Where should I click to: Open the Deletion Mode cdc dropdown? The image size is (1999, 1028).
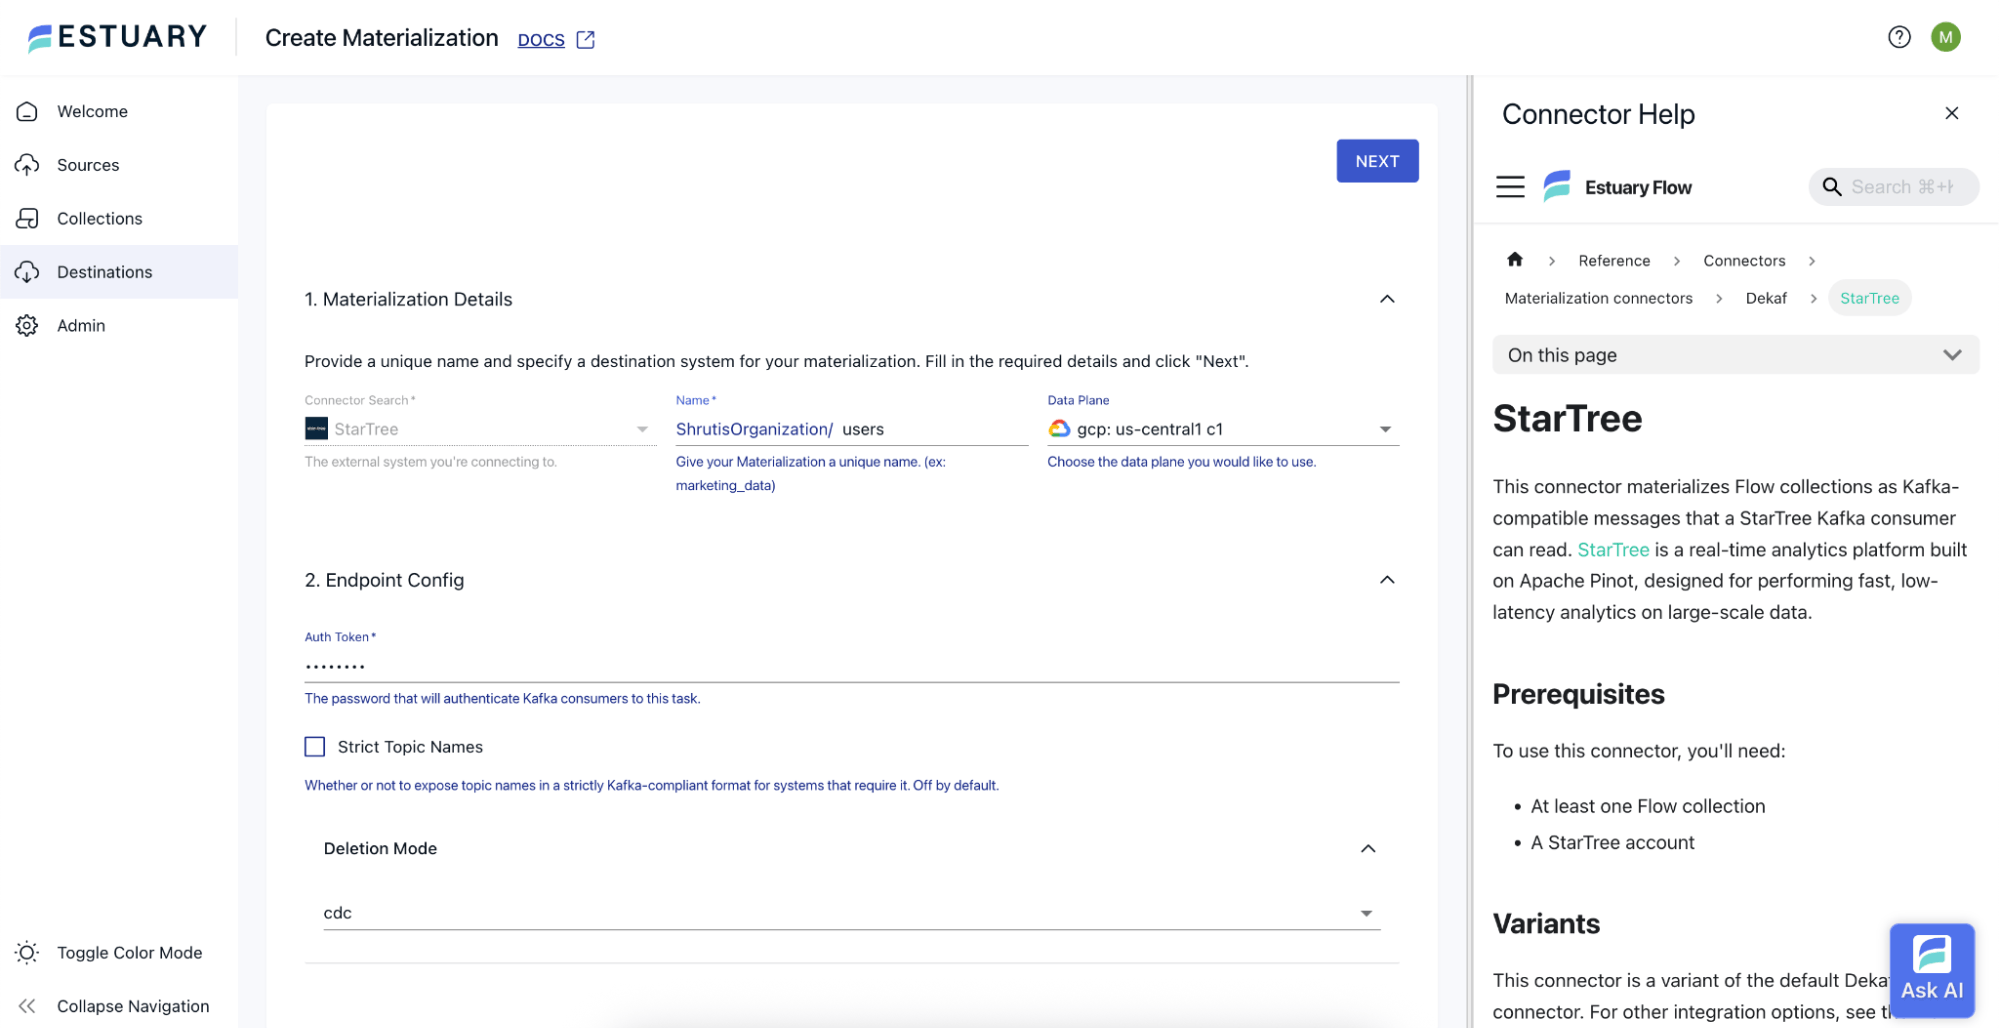852,913
